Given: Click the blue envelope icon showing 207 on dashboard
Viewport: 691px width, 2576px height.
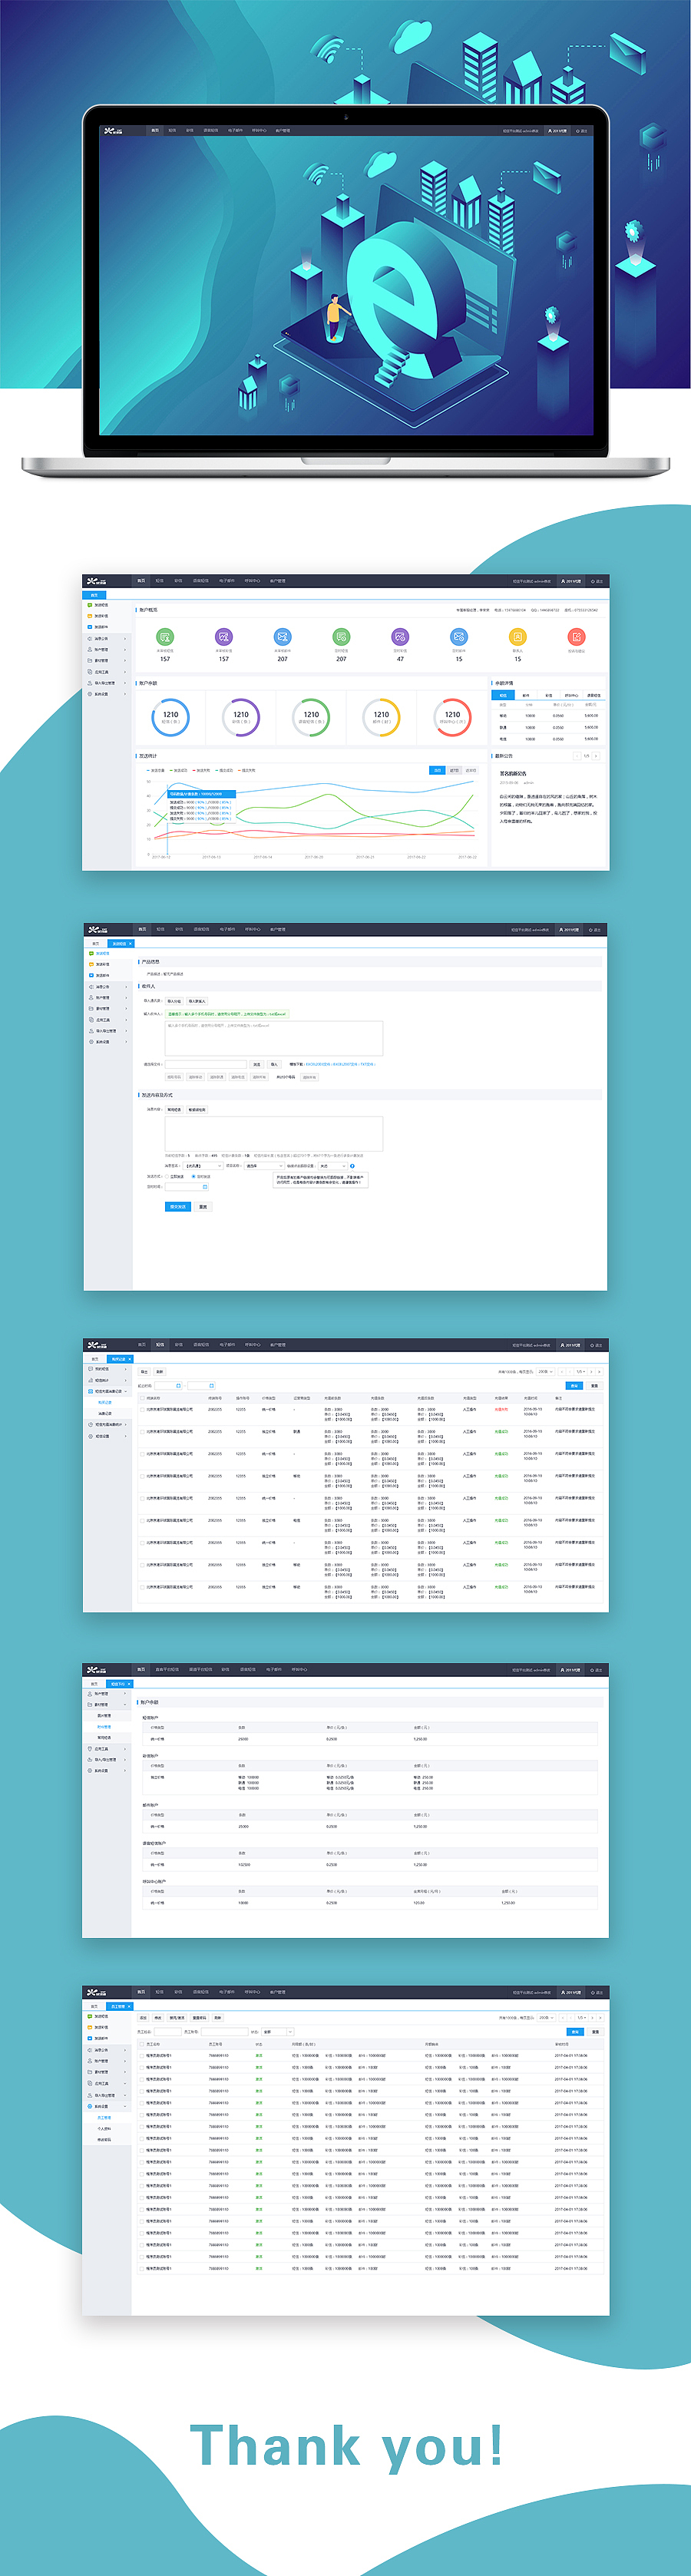Looking at the screenshot, I should (283, 637).
